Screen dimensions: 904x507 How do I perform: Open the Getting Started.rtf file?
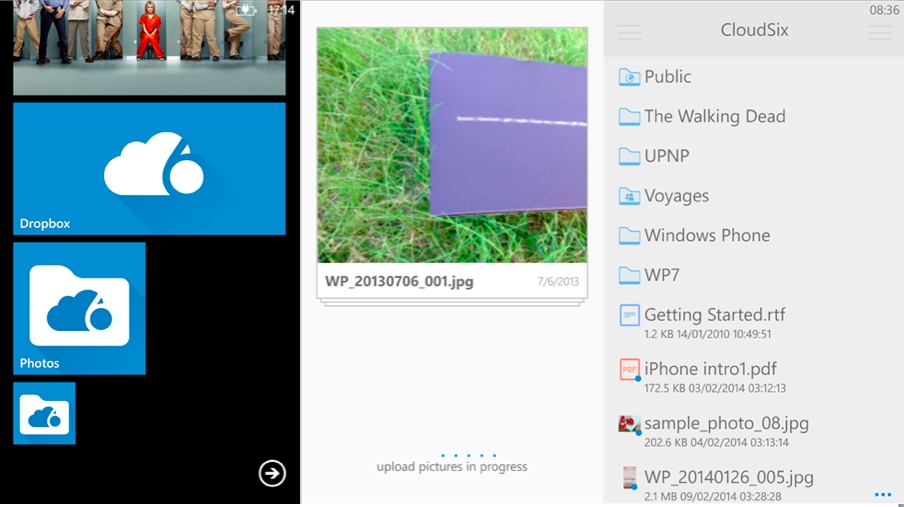click(x=754, y=322)
